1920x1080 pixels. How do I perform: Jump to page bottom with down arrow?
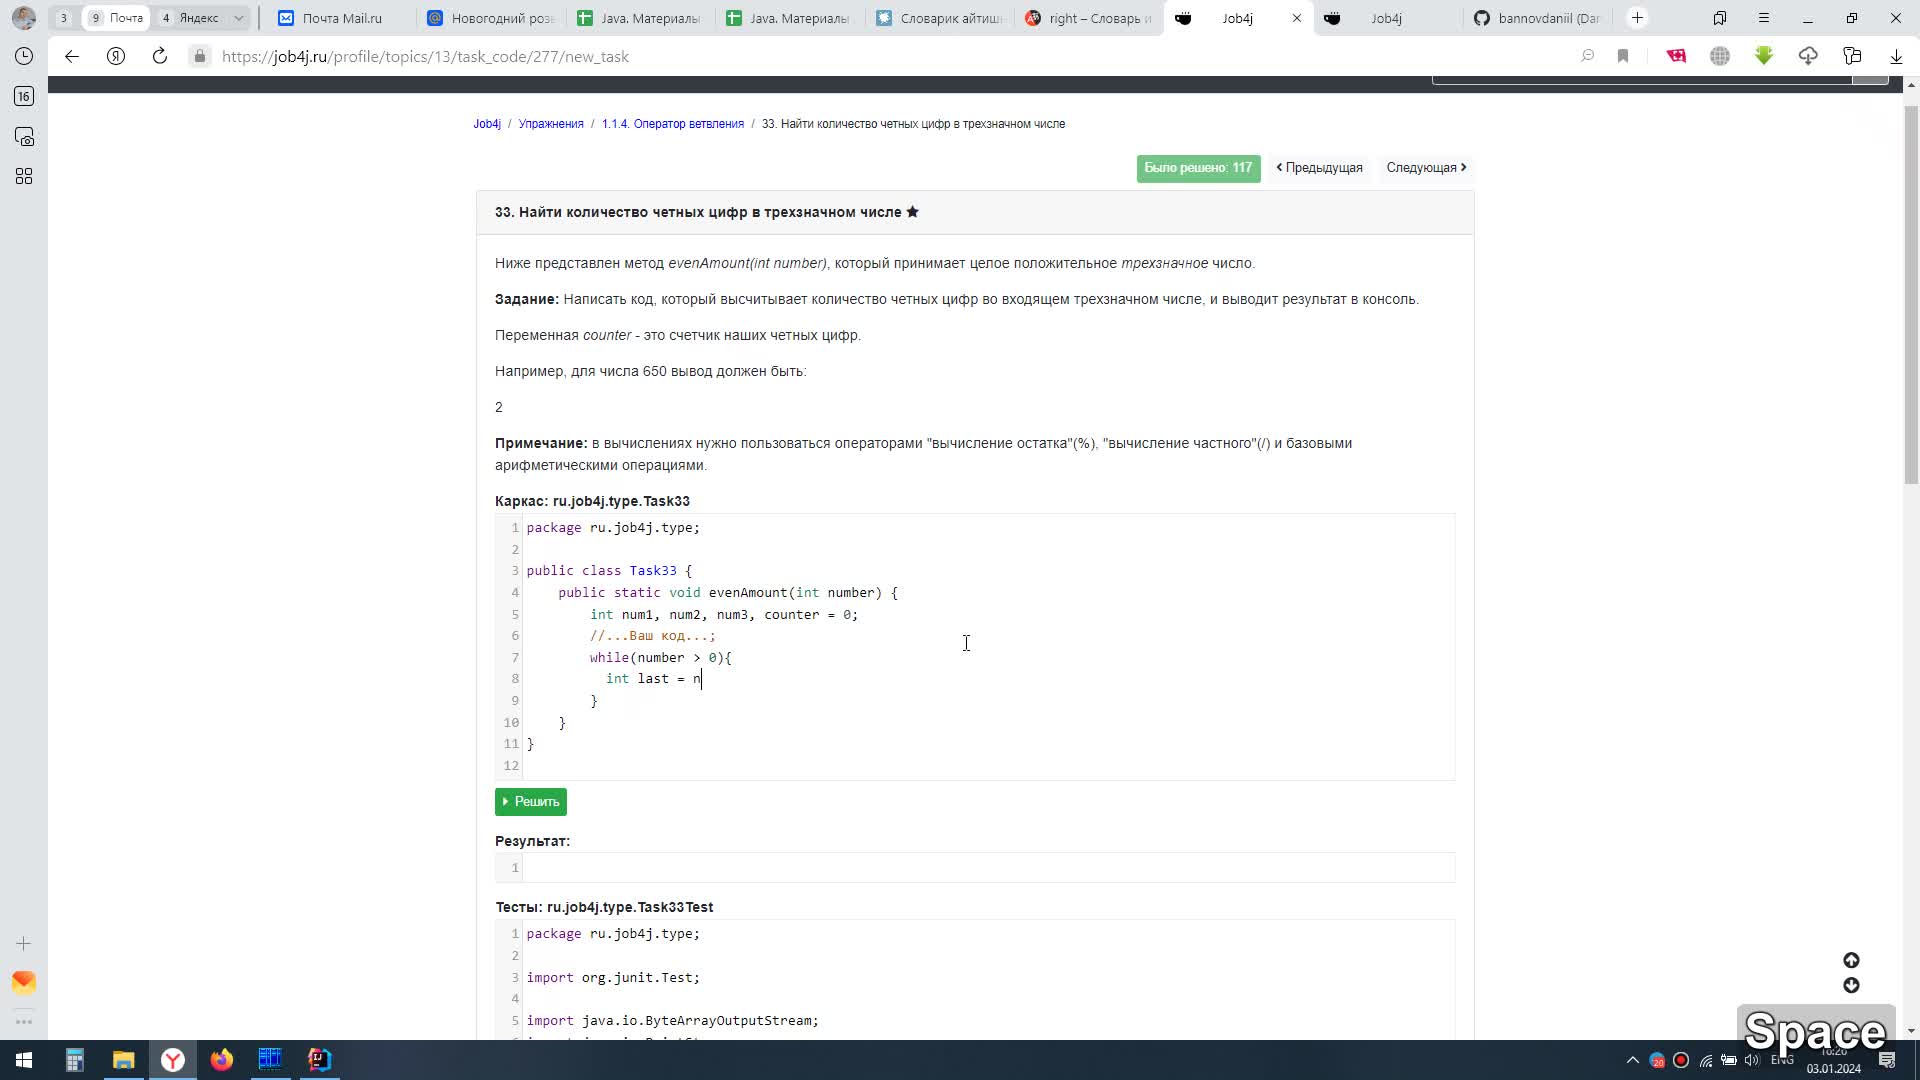click(1851, 986)
